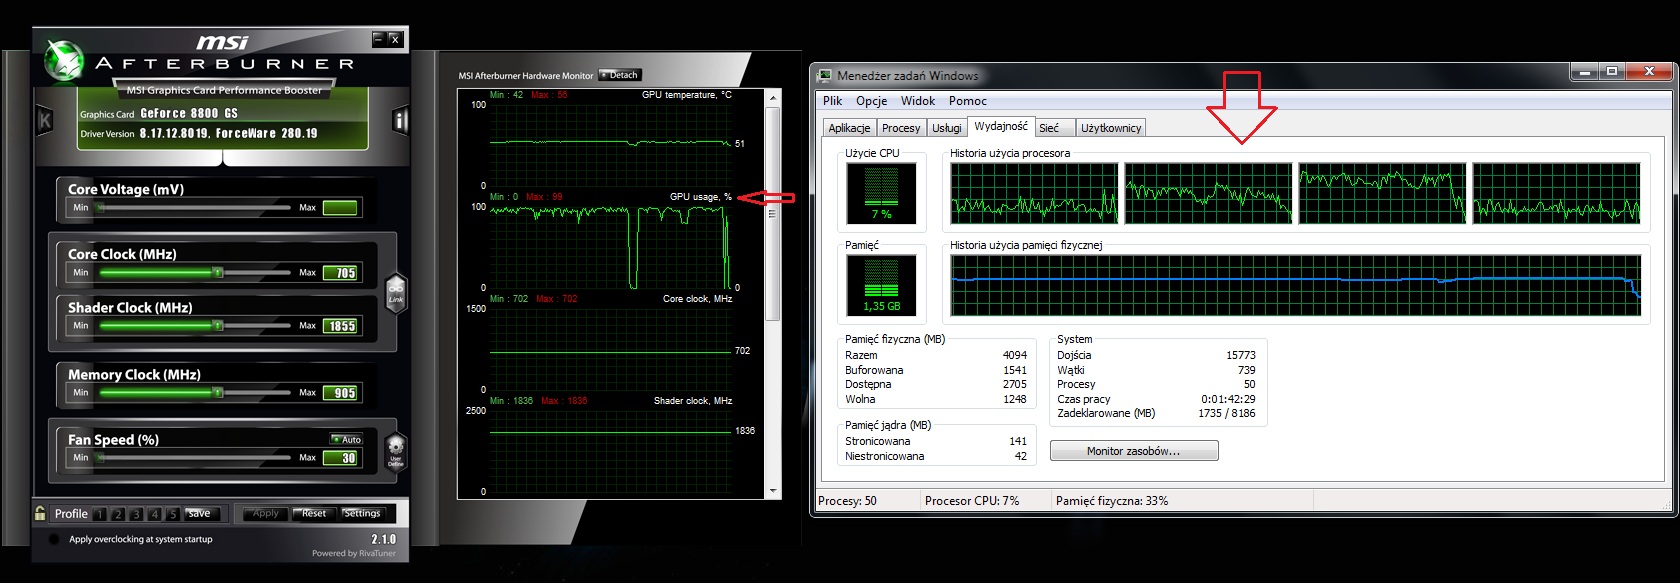Click the Memory Clock value field 905

point(340,393)
